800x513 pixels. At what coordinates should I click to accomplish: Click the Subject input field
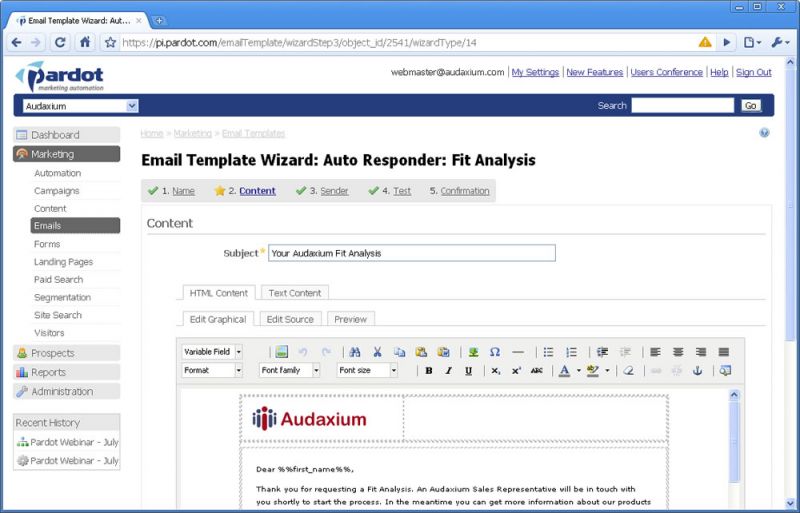[412, 253]
